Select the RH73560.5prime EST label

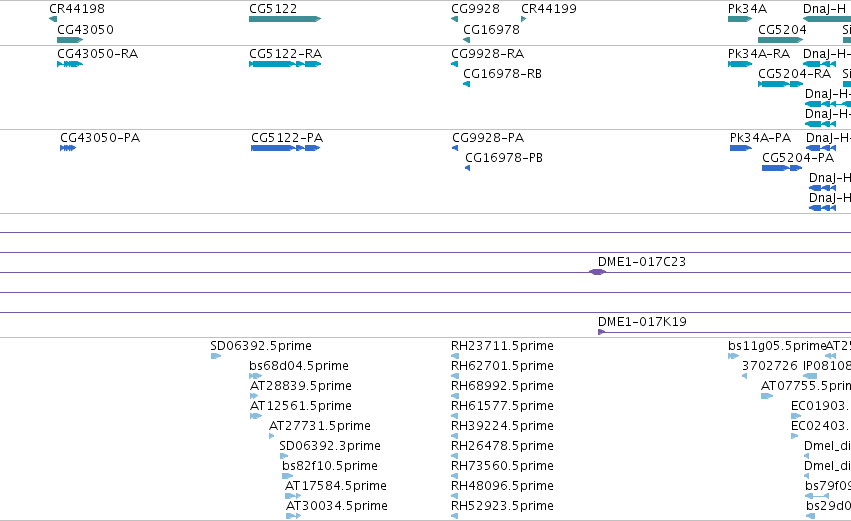pos(503,466)
